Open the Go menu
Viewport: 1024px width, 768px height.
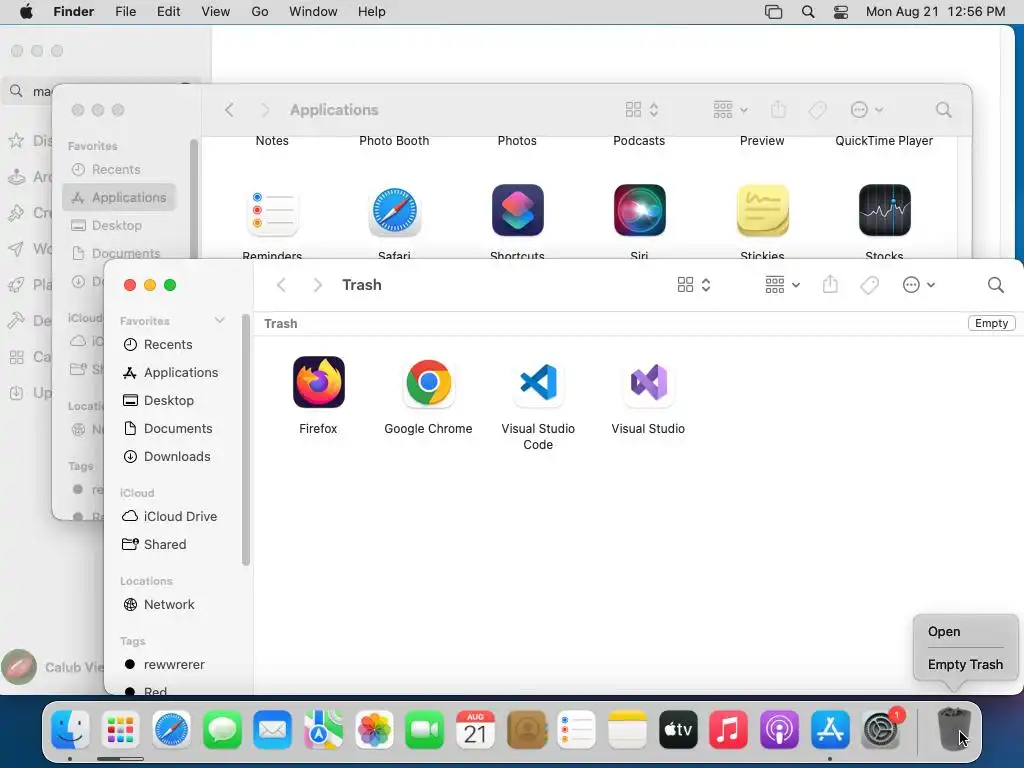(260, 12)
